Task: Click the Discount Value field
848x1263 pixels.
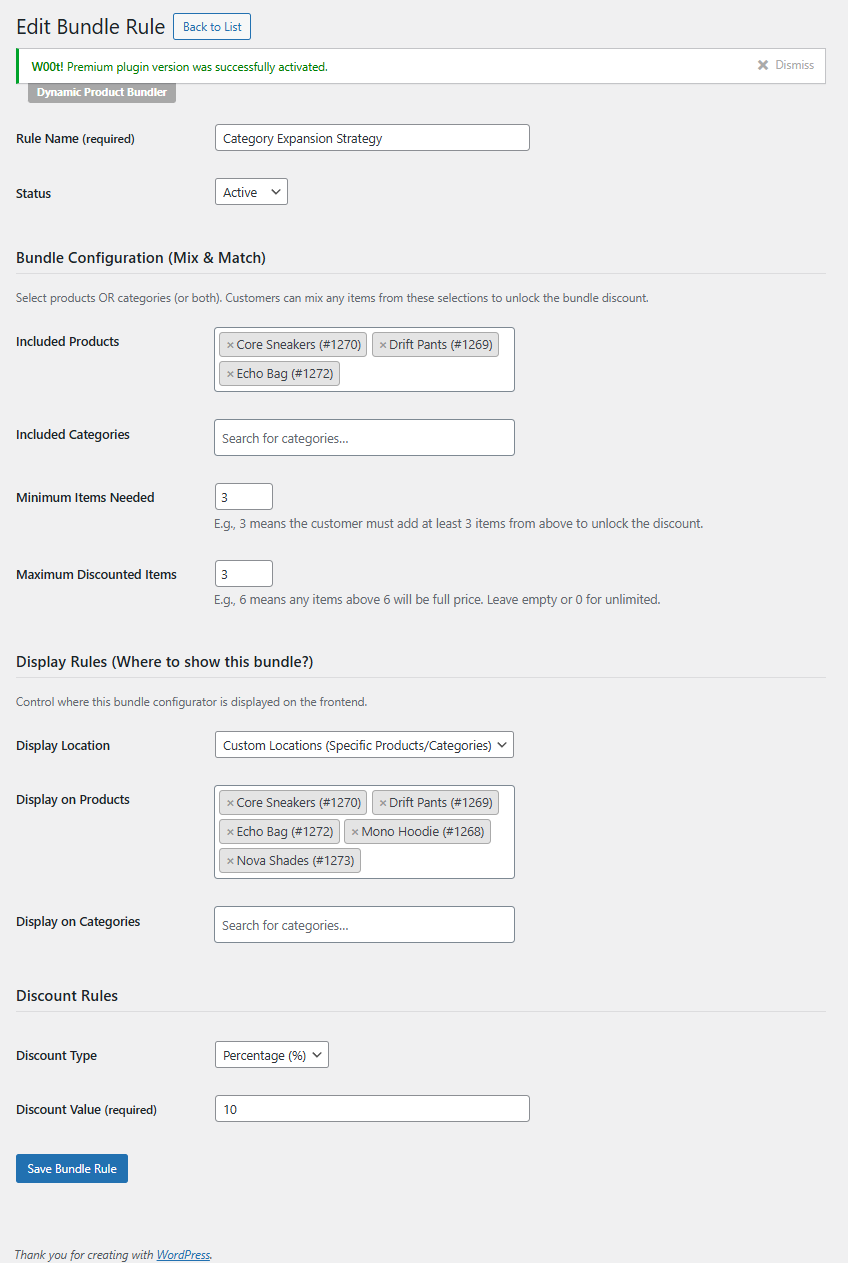Action: [x=372, y=1109]
